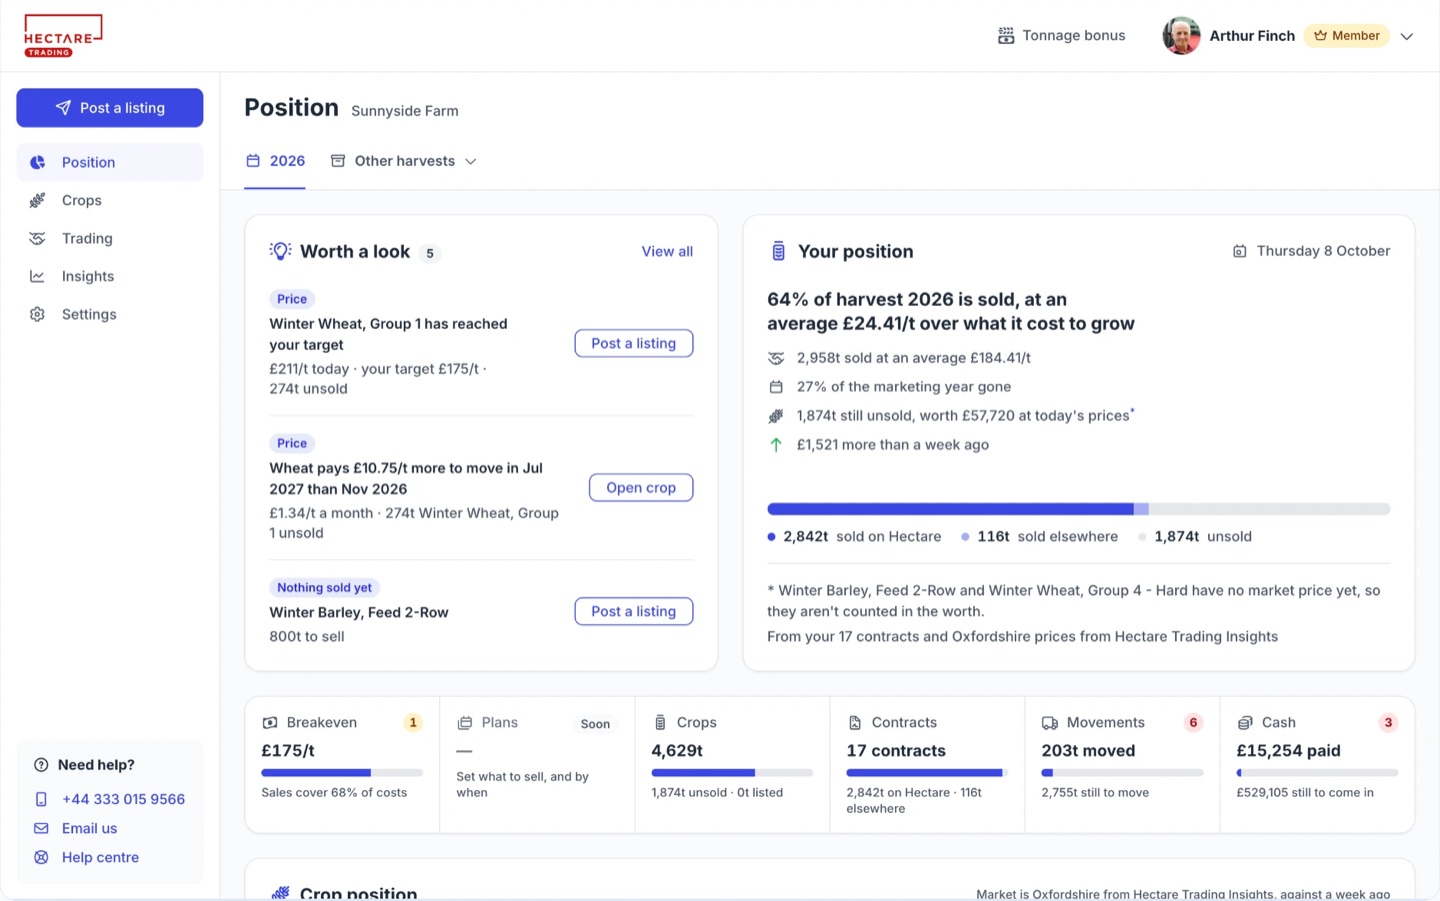Go to Crops in the sidebar

(110, 200)
